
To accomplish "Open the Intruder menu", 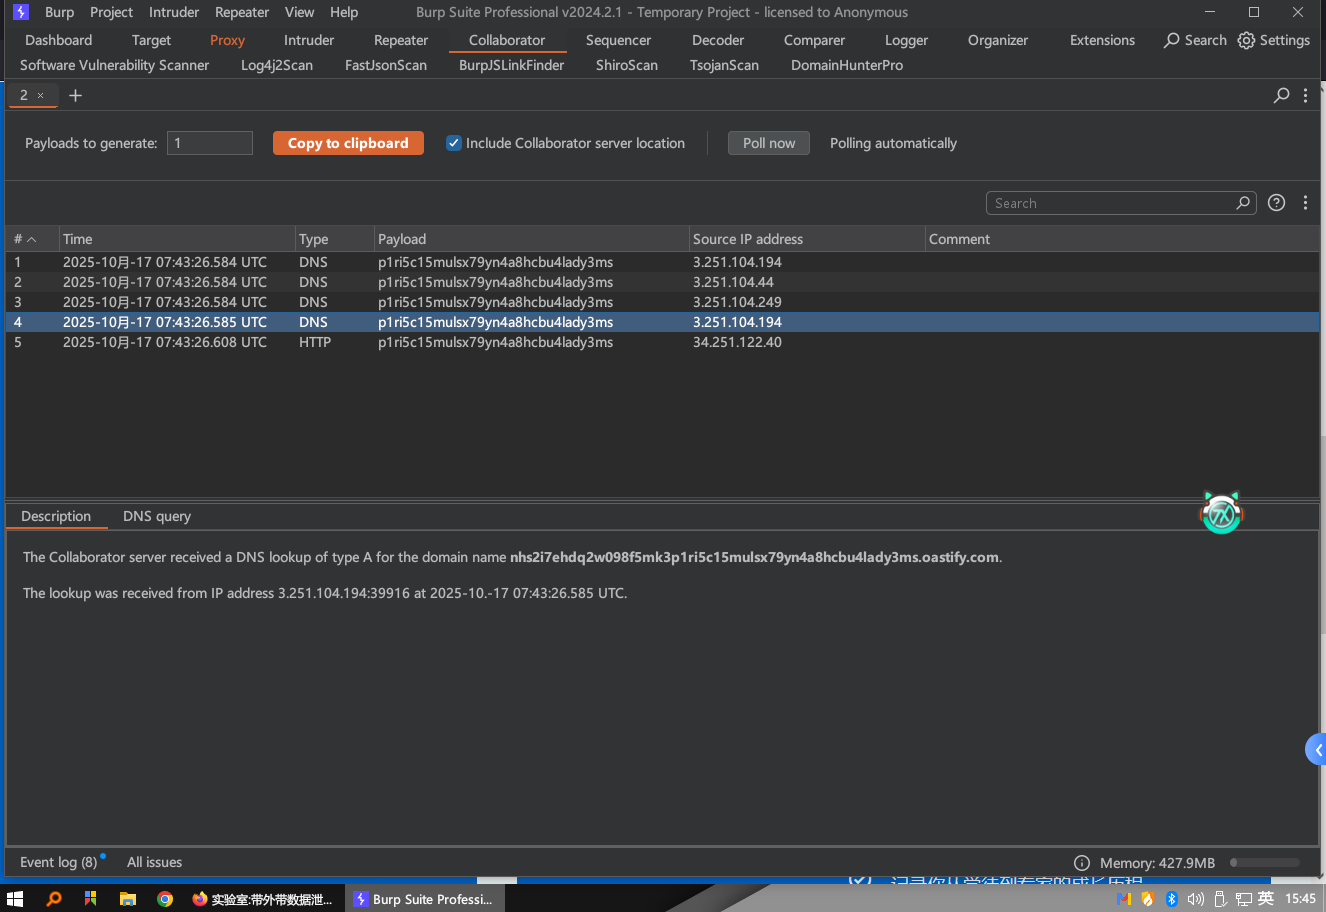I will coord(174,12).
